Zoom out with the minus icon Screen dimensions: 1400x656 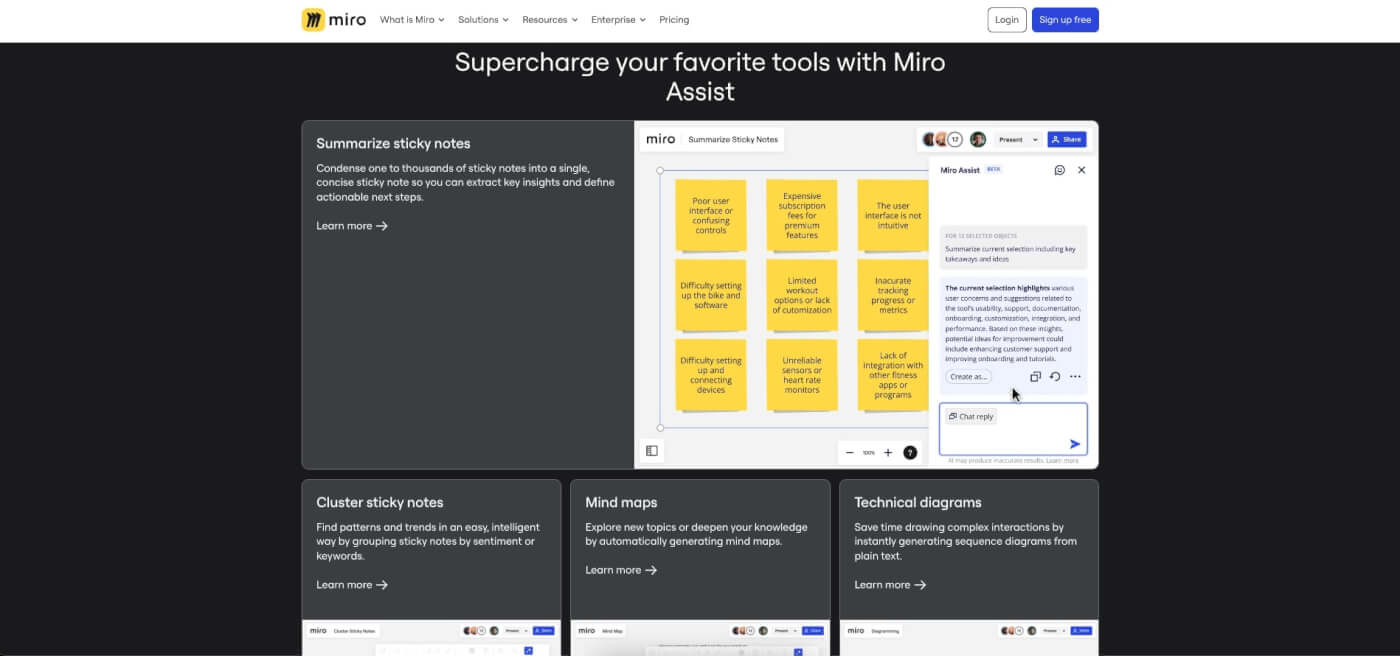tap(850, 452)
